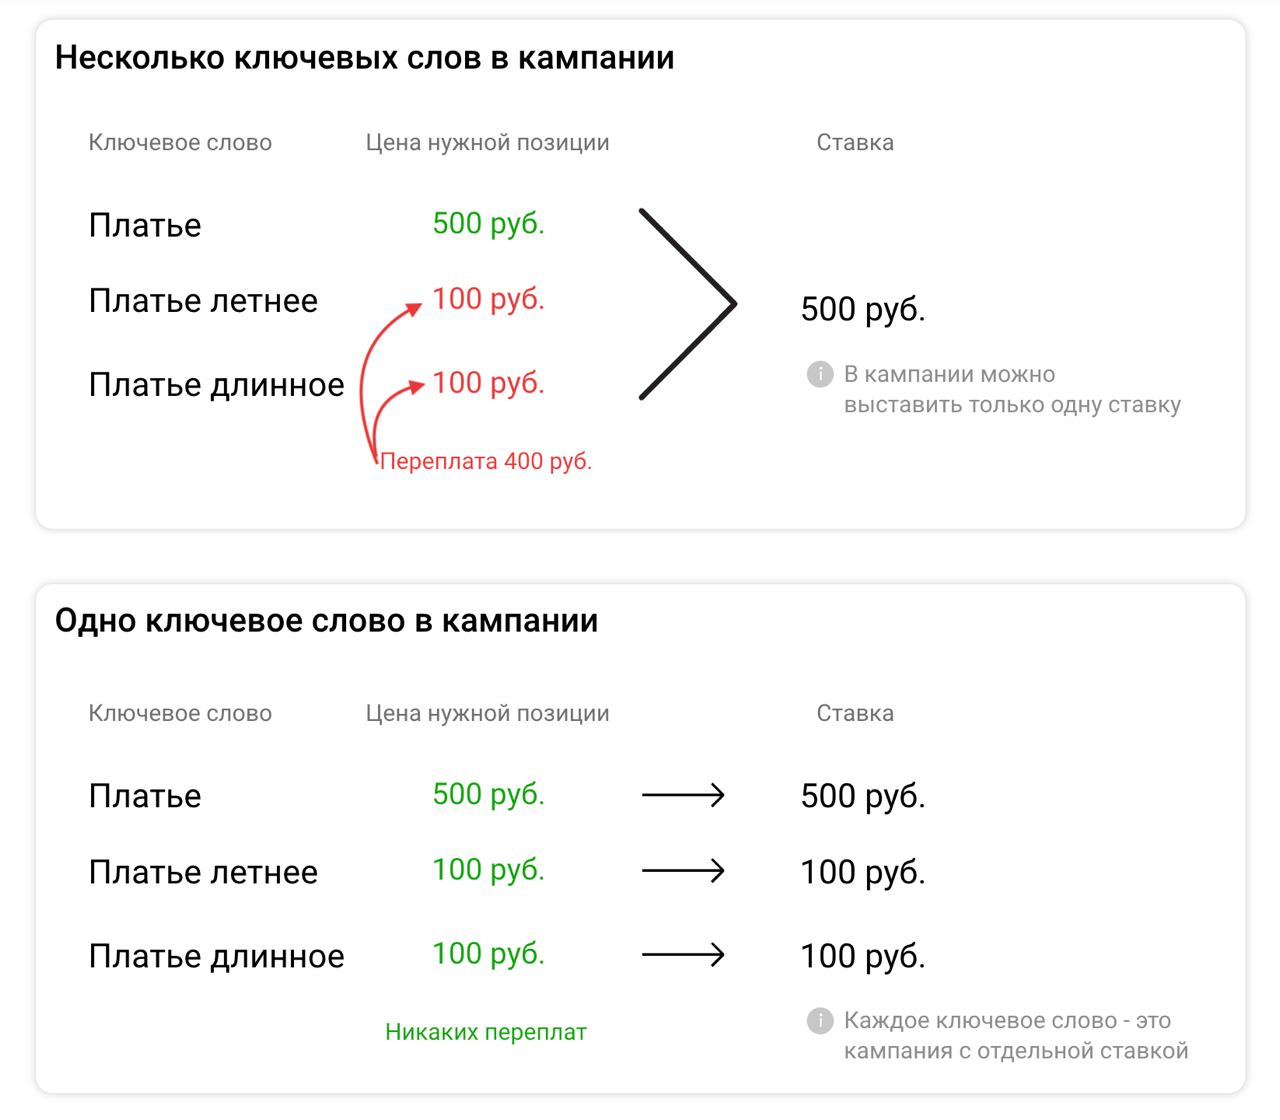Click the straight arrow in the lower Платье длинное row

click(x=683, y=955)
